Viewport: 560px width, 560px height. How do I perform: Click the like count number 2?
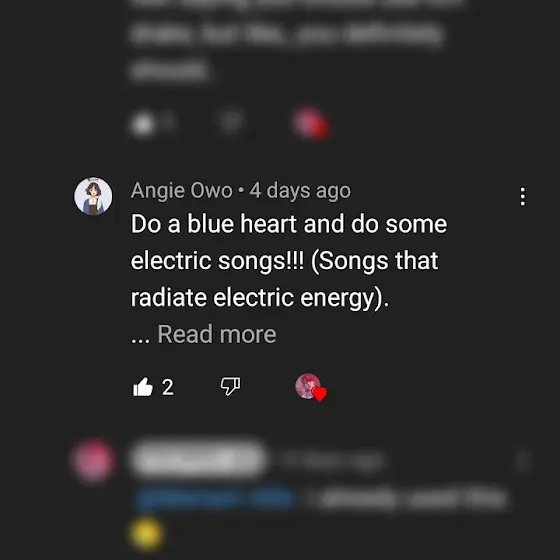click(x=168, y=387)
